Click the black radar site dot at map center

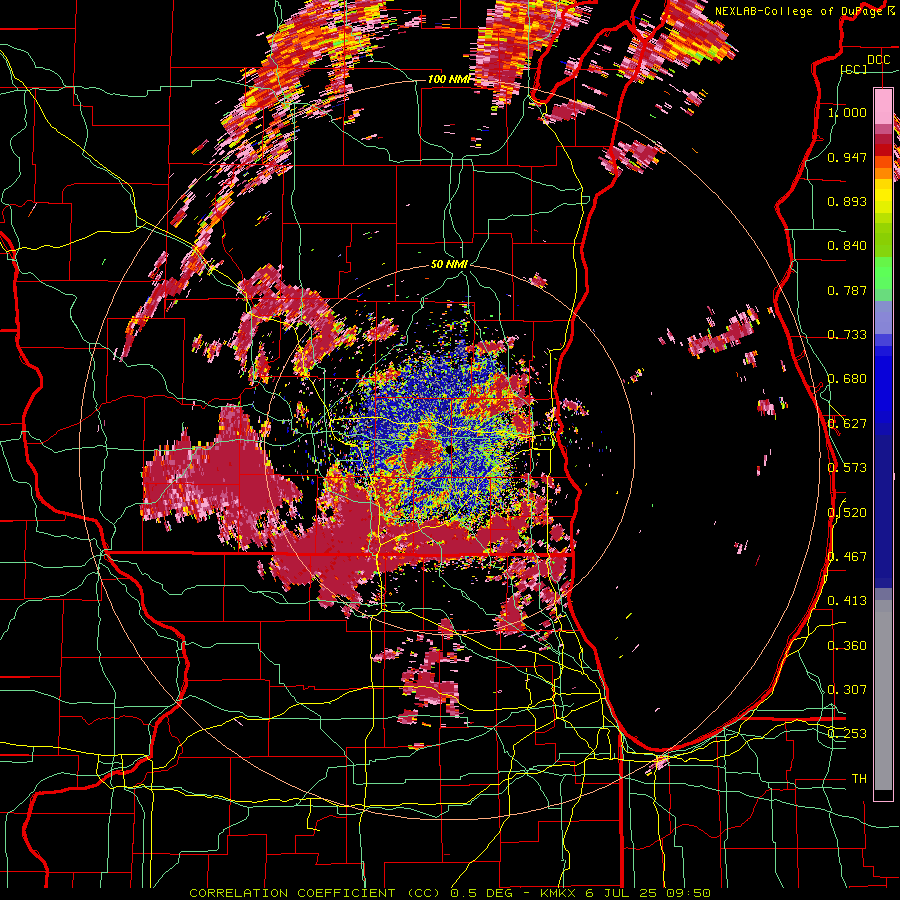coord(450,449)
